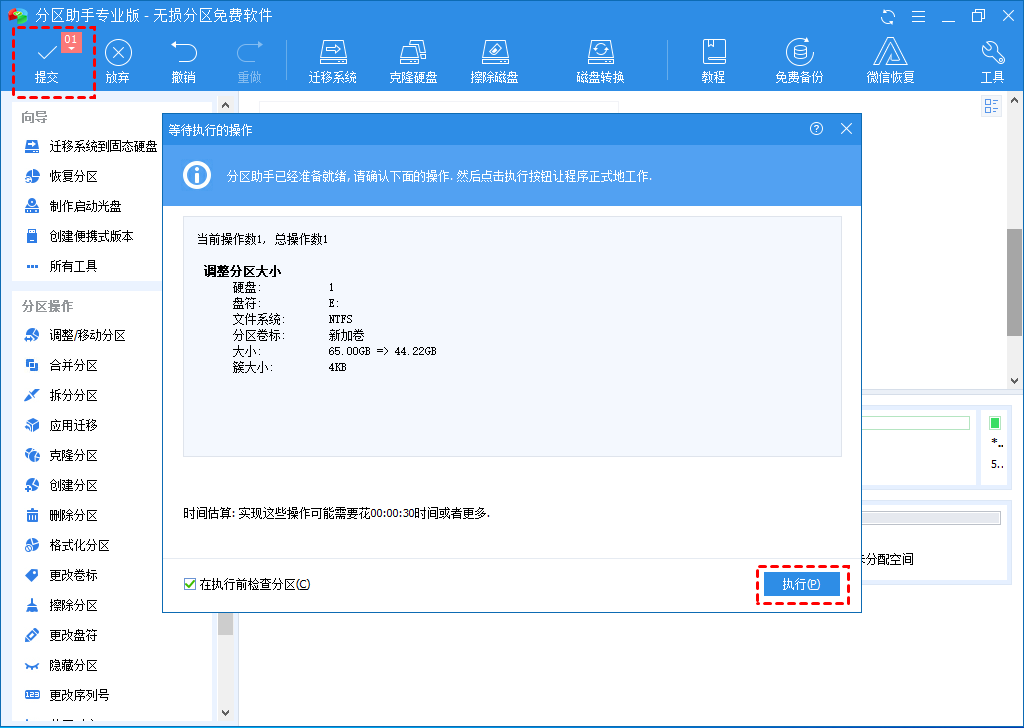Image resolution: width=1024 pixels, height=728 pixels.
Task: Select 格式化分区 operation
Action: point(67,546)
